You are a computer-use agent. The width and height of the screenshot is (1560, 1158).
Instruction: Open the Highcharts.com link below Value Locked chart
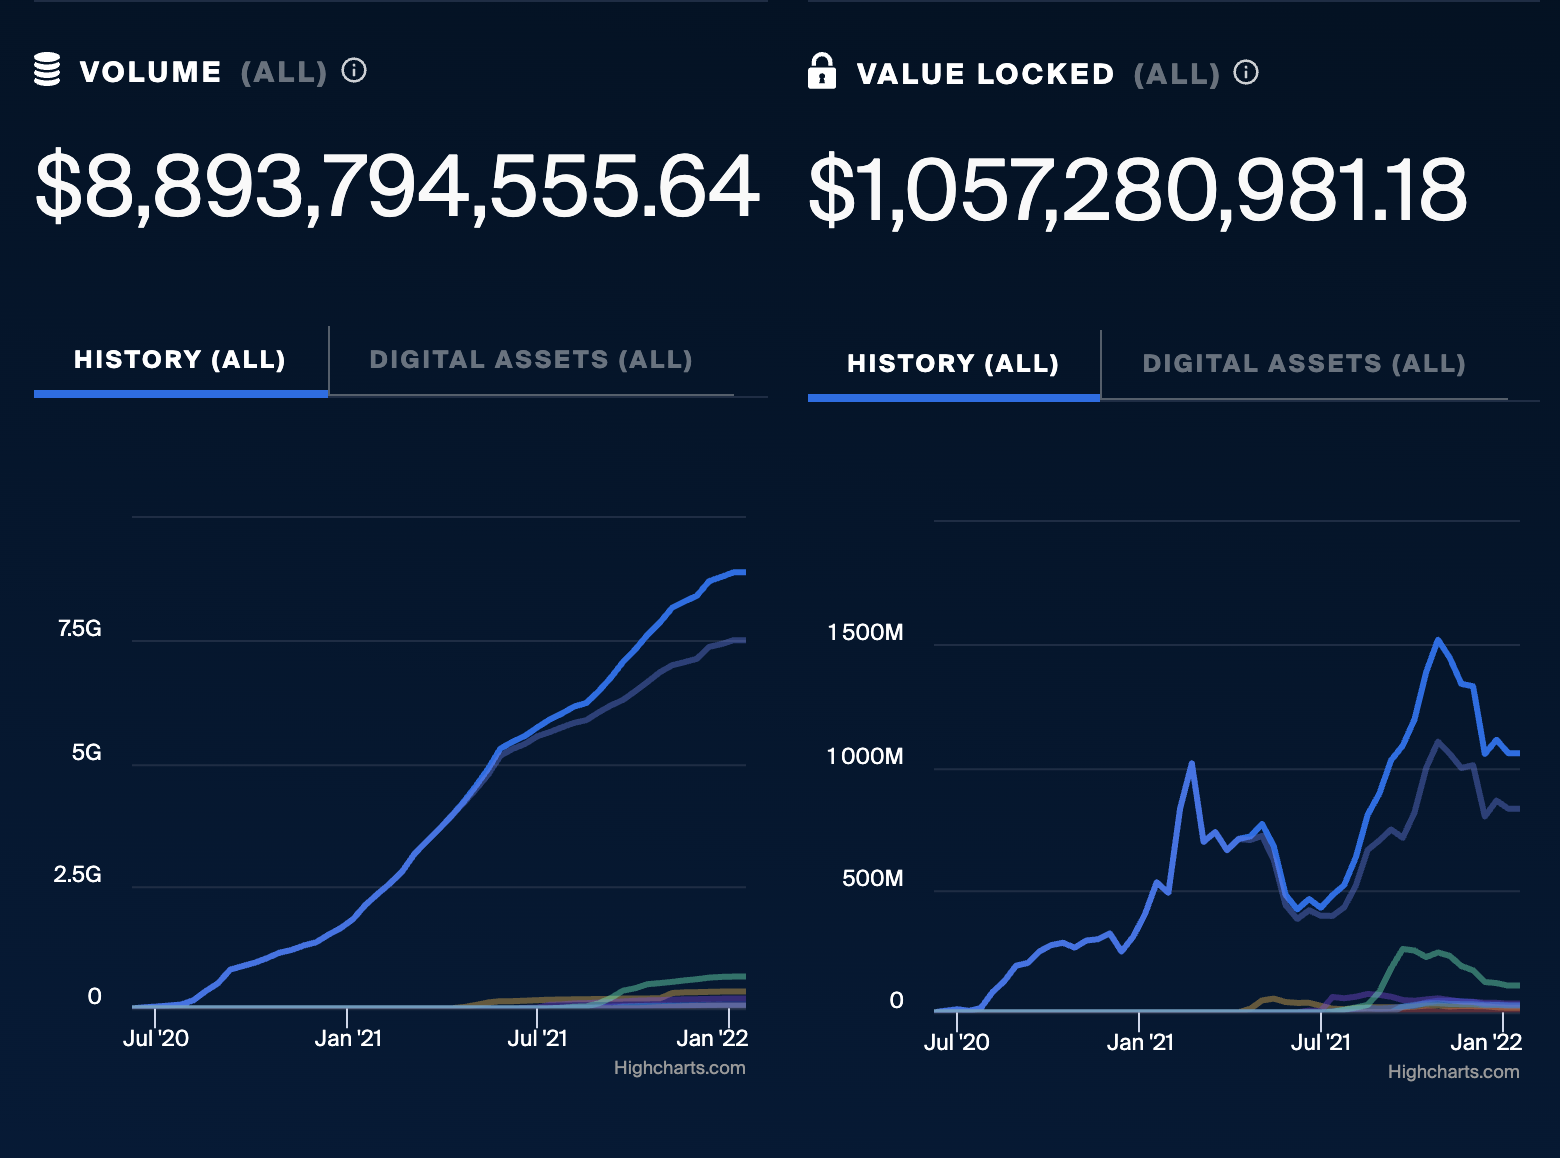[1453, 1072]
